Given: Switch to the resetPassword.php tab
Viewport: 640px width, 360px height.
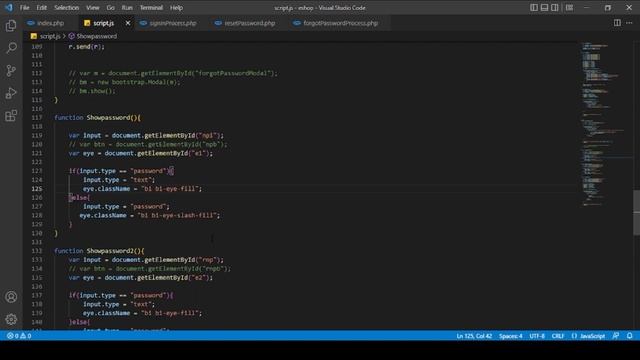Looking at the screenshot, I should coord(249,23).
